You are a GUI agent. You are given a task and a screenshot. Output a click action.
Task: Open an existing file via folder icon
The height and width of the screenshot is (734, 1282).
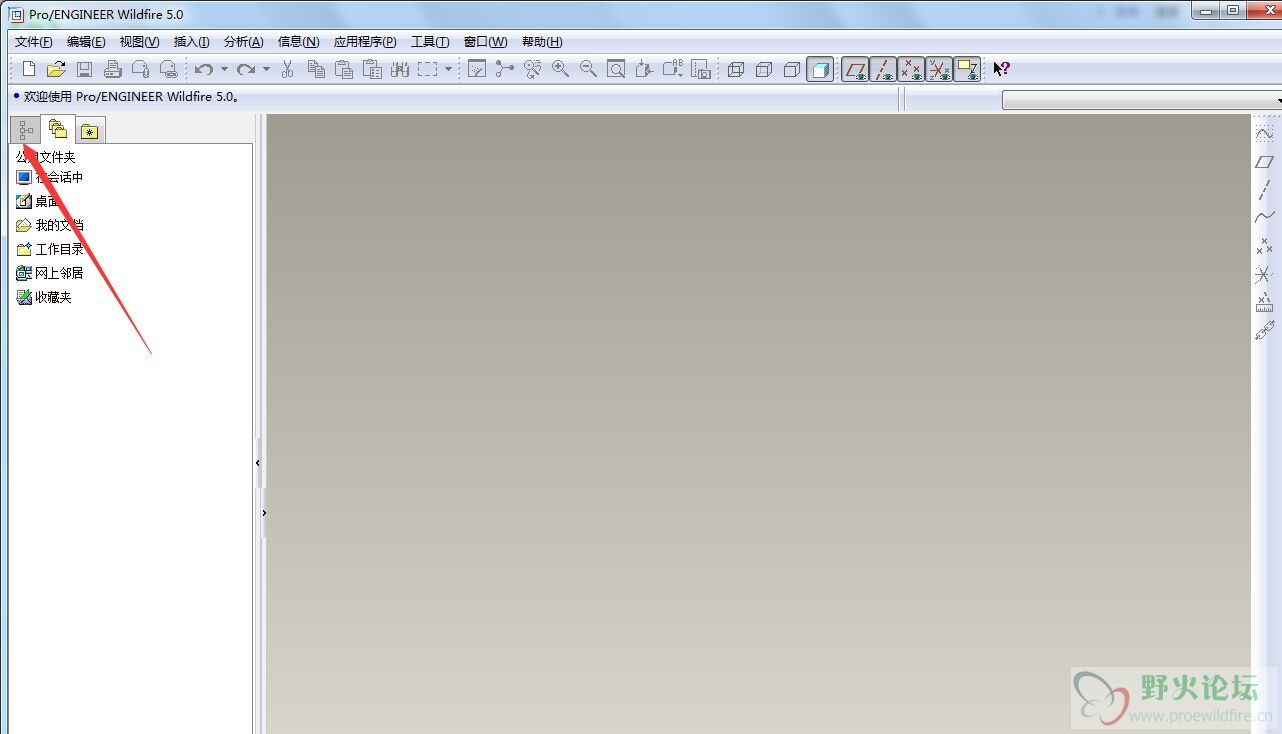[x=57, y=69]
